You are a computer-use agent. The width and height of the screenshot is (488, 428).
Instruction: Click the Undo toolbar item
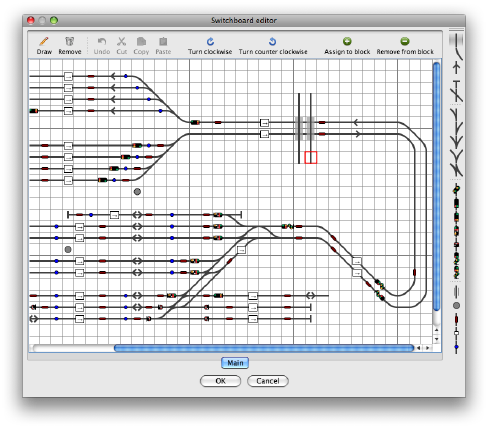point(102,46)
